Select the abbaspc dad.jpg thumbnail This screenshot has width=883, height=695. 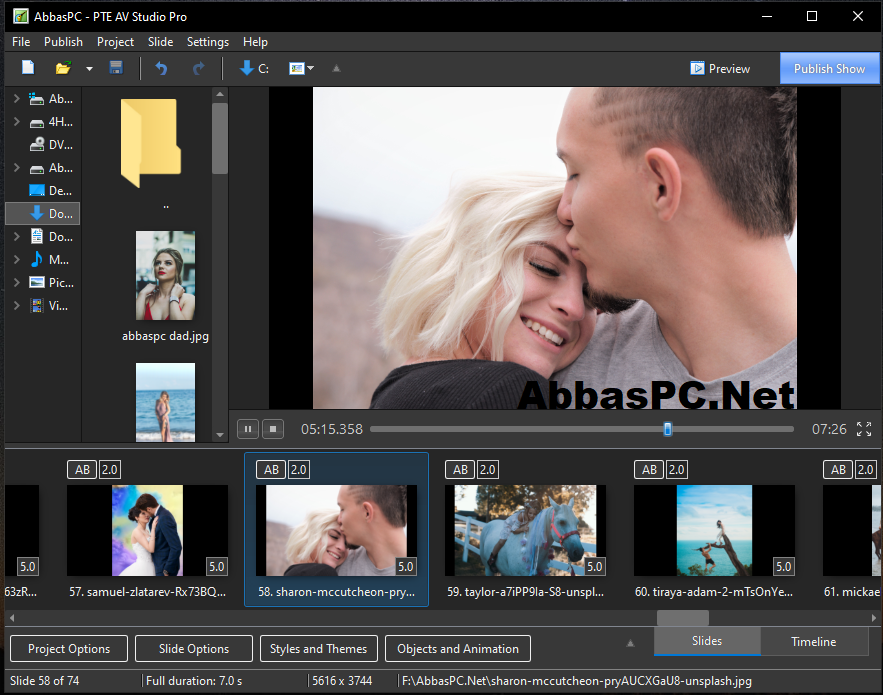pyautogui.click(x=166, y=275)
